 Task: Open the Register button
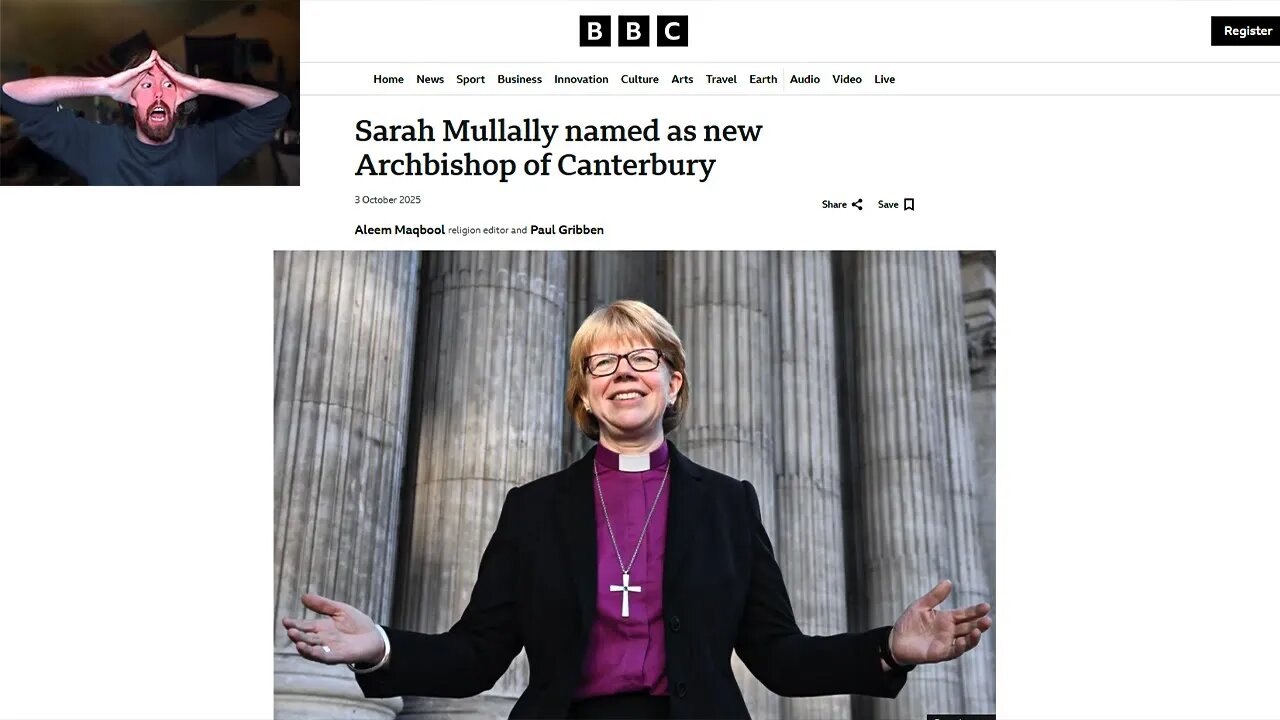(x=1247, y=31)
